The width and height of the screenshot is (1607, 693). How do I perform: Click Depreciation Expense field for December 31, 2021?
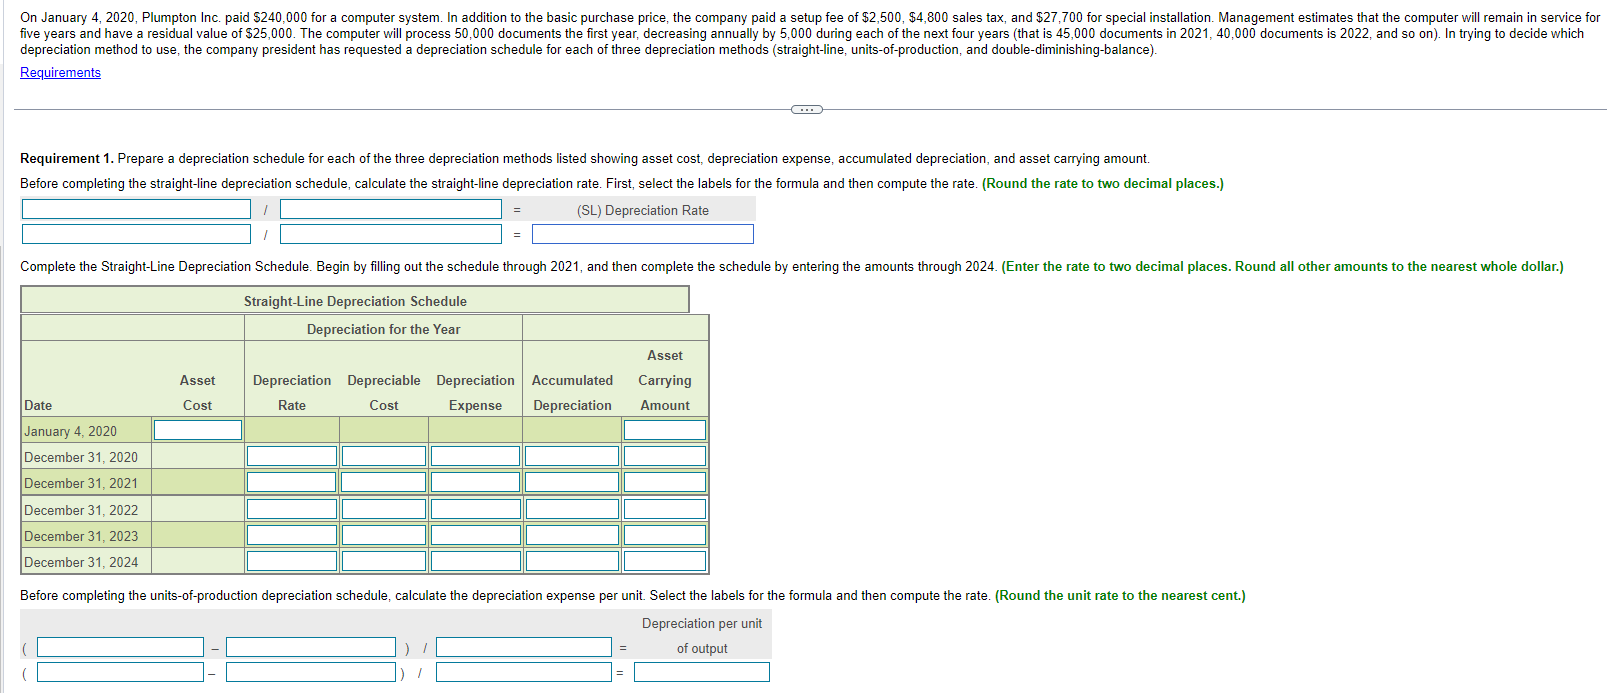[476, 482]
